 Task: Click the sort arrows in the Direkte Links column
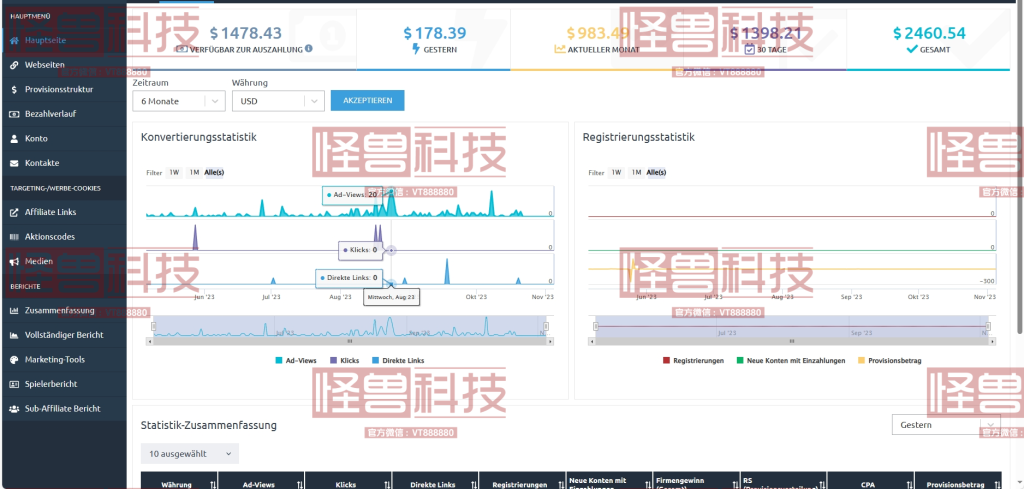[x=475, y=484]
